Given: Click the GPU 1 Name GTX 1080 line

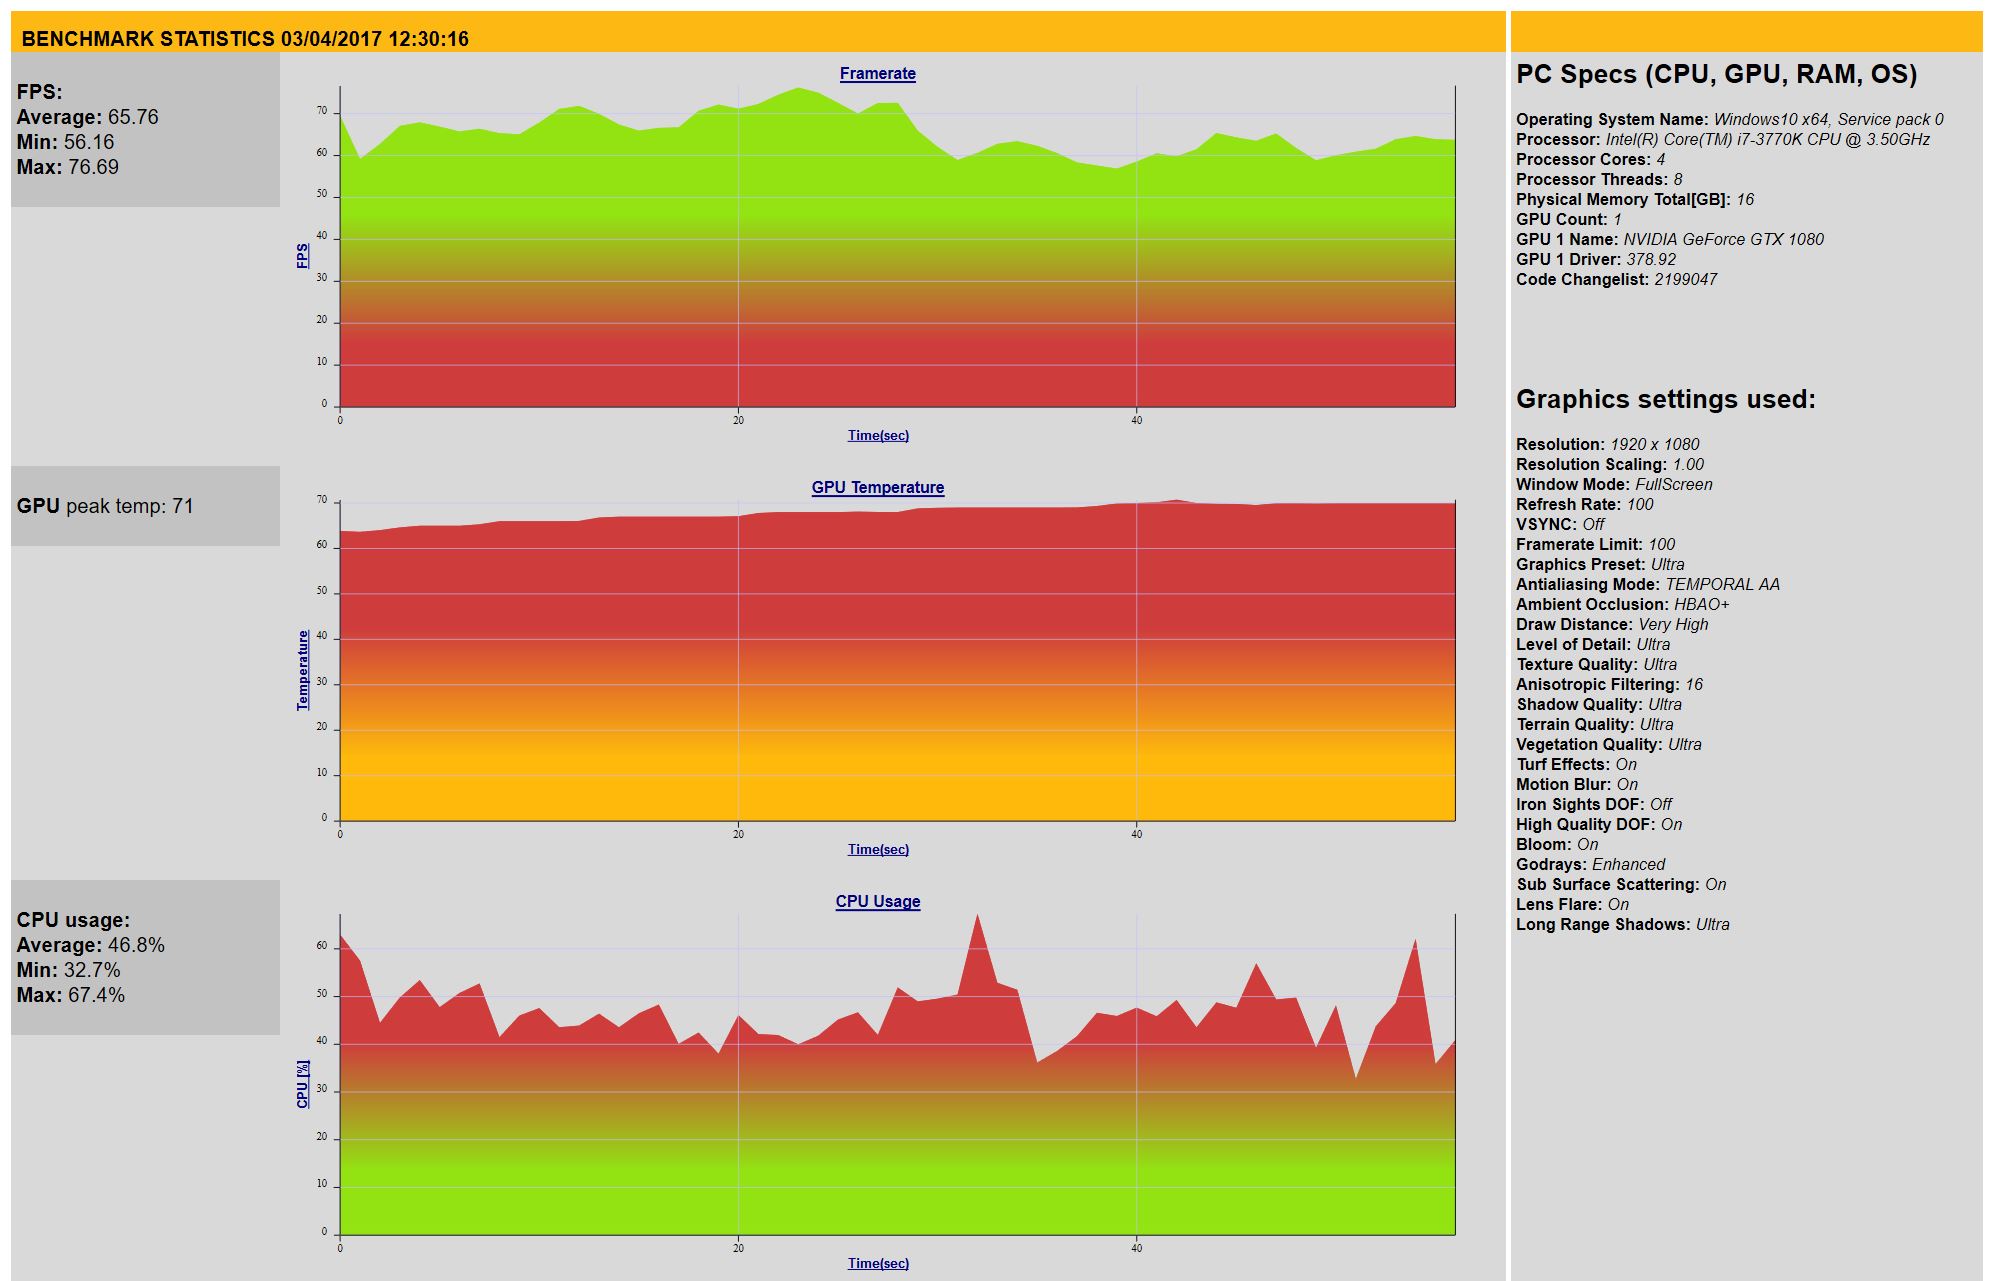Looking at the screenshot, I should pos(1669,239).
